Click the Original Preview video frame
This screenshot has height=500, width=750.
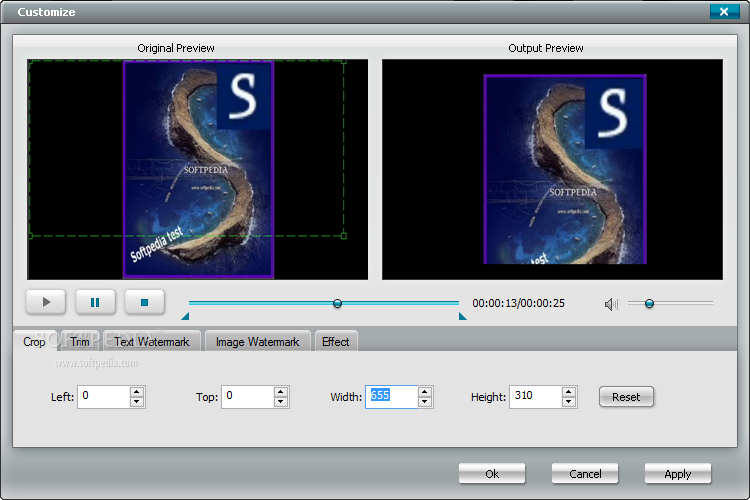pyautogui.click(x=198, y=169)
